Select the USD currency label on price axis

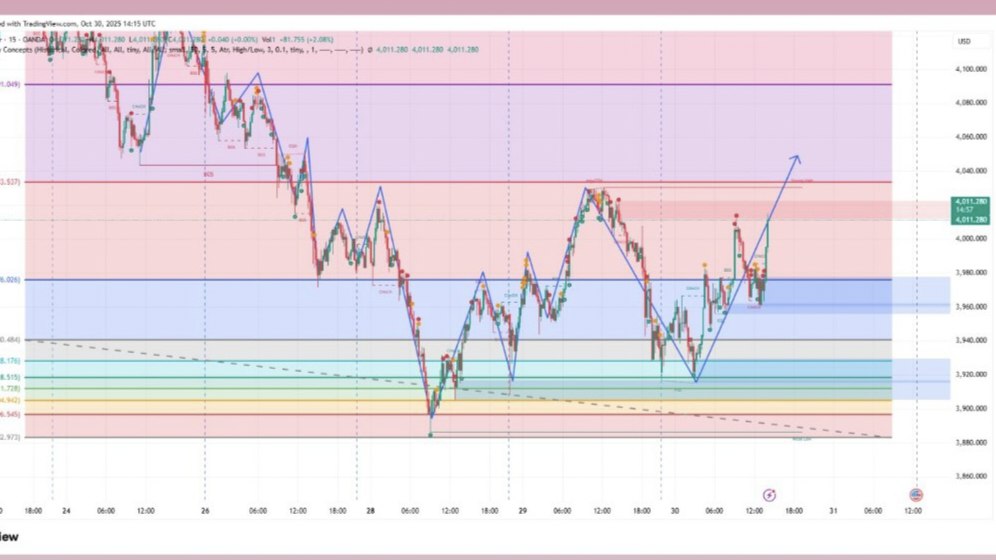tap(964, 41)
